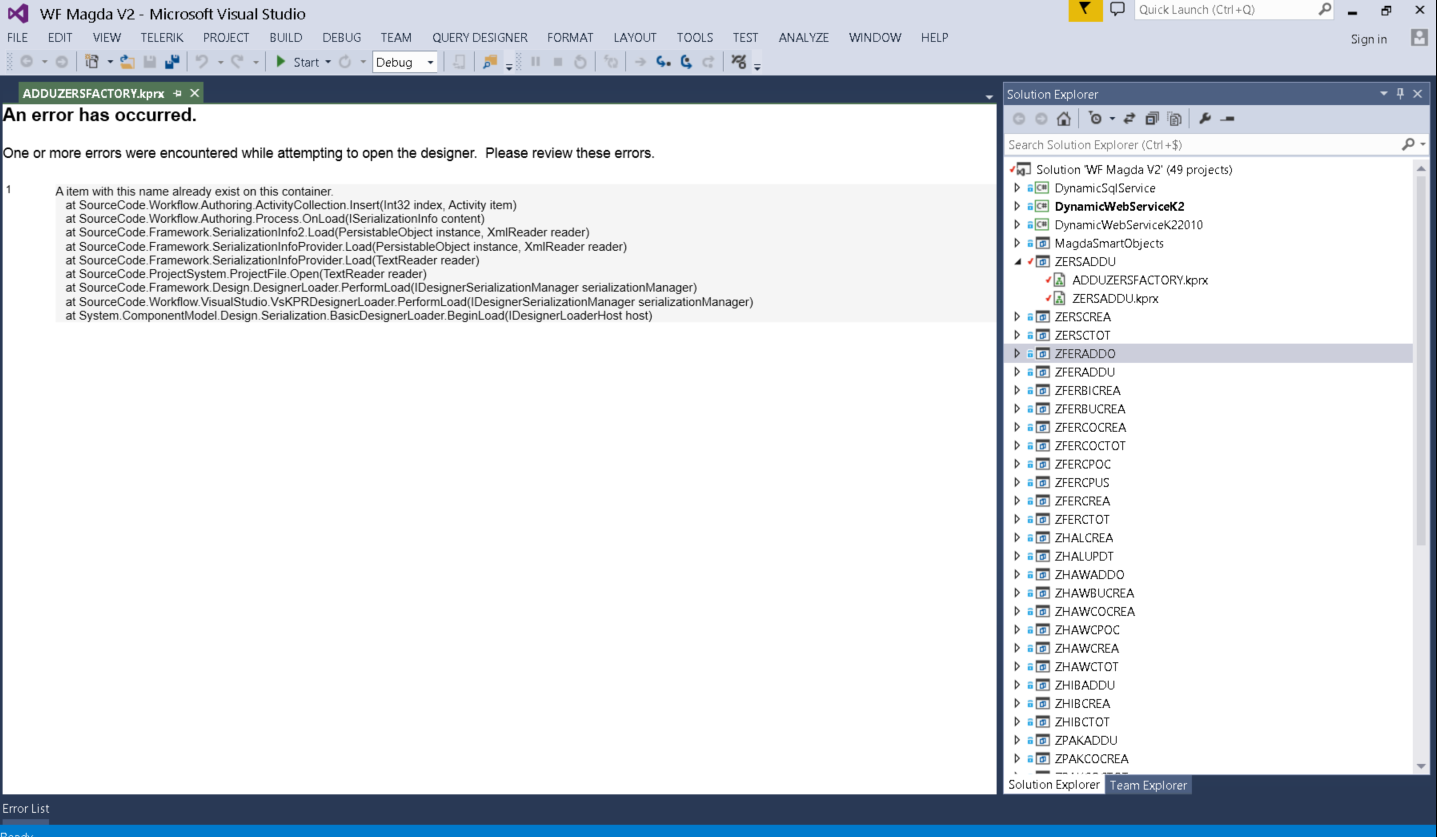This screenshot has width=1437, height=837.
Task: Open the FILE menu
Action: coord(18,37)
